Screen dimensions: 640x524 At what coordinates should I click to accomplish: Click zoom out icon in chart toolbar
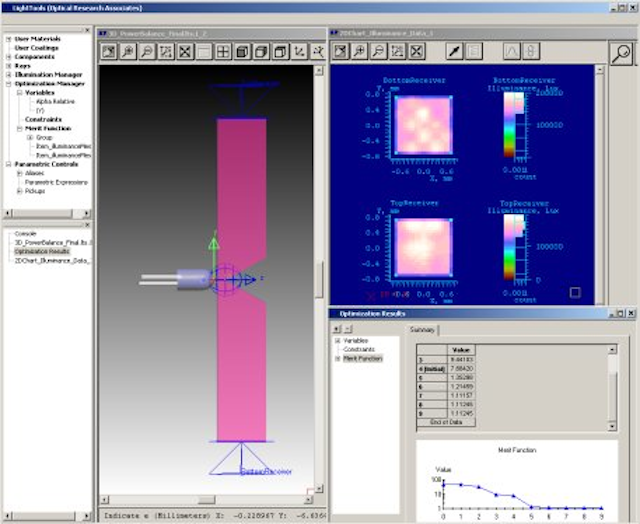click(x=378, y=51)
